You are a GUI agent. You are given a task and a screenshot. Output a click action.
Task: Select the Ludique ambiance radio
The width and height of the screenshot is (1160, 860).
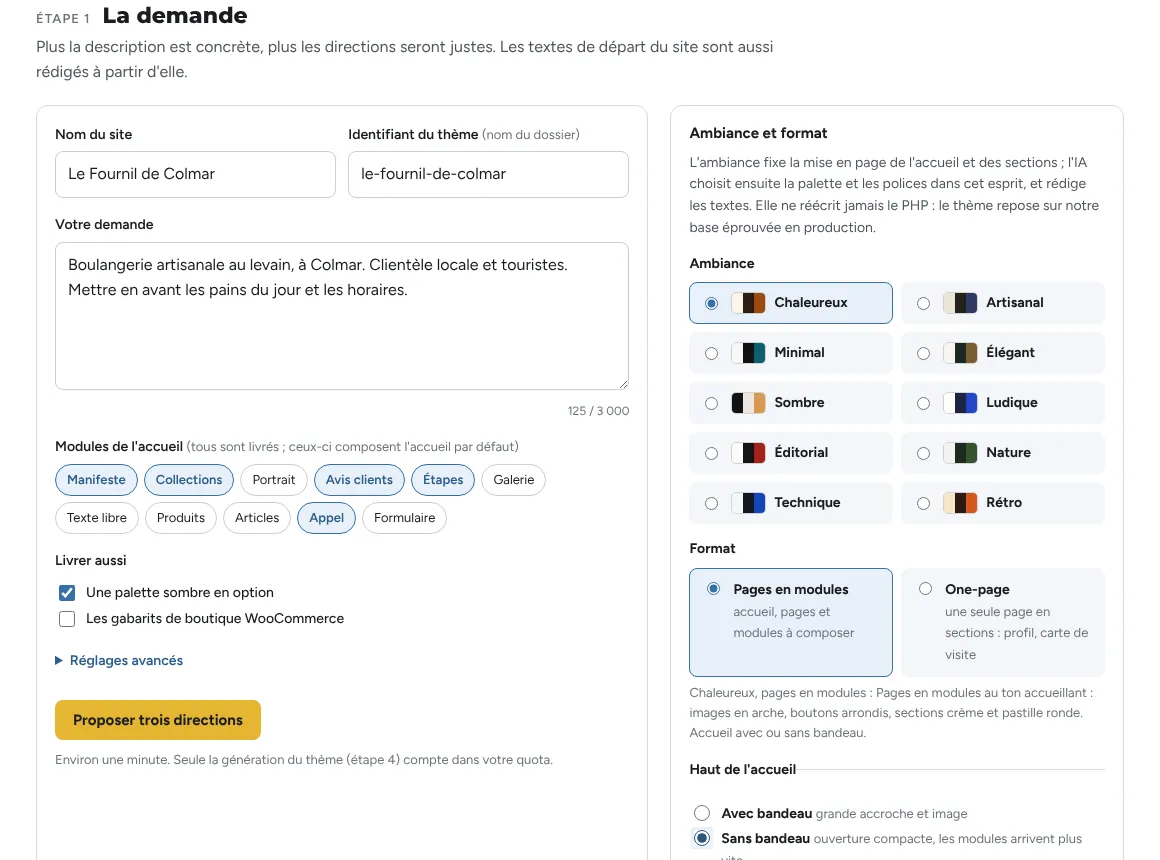(x=923, y=403)
